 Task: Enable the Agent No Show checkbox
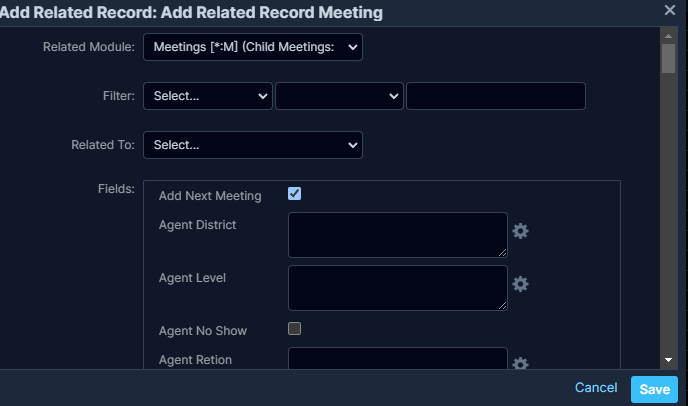(295, 328)
